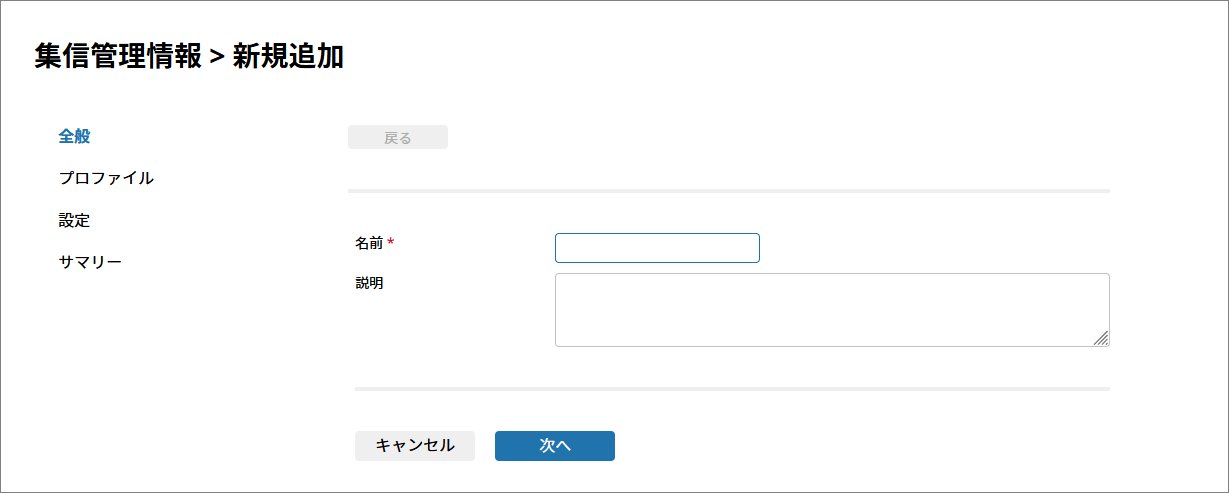Click the greyed-out 戻る button
Viewport: 1229px width, 493px height.
pos(397,138)
